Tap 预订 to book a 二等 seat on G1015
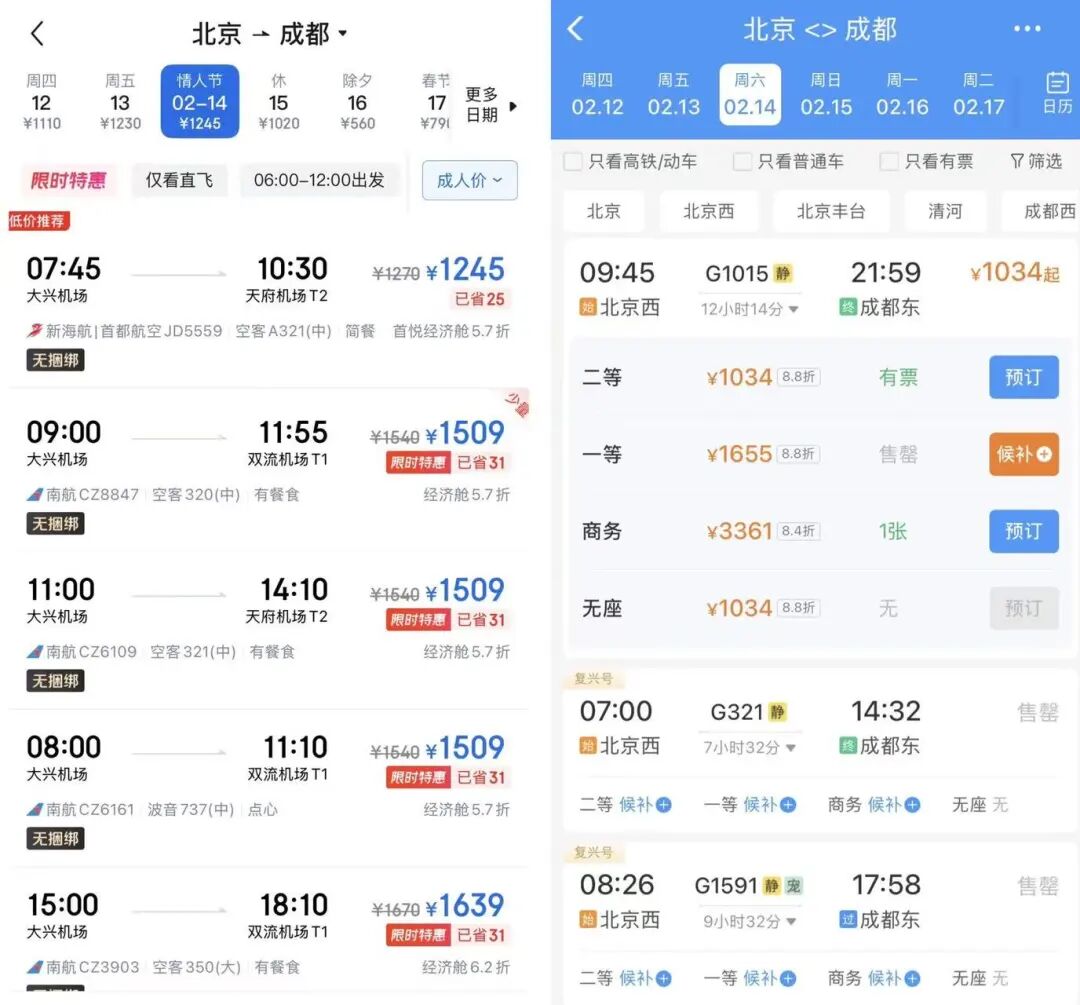The height and width of the screenshot is (1005, 1080). [1023, 377]
